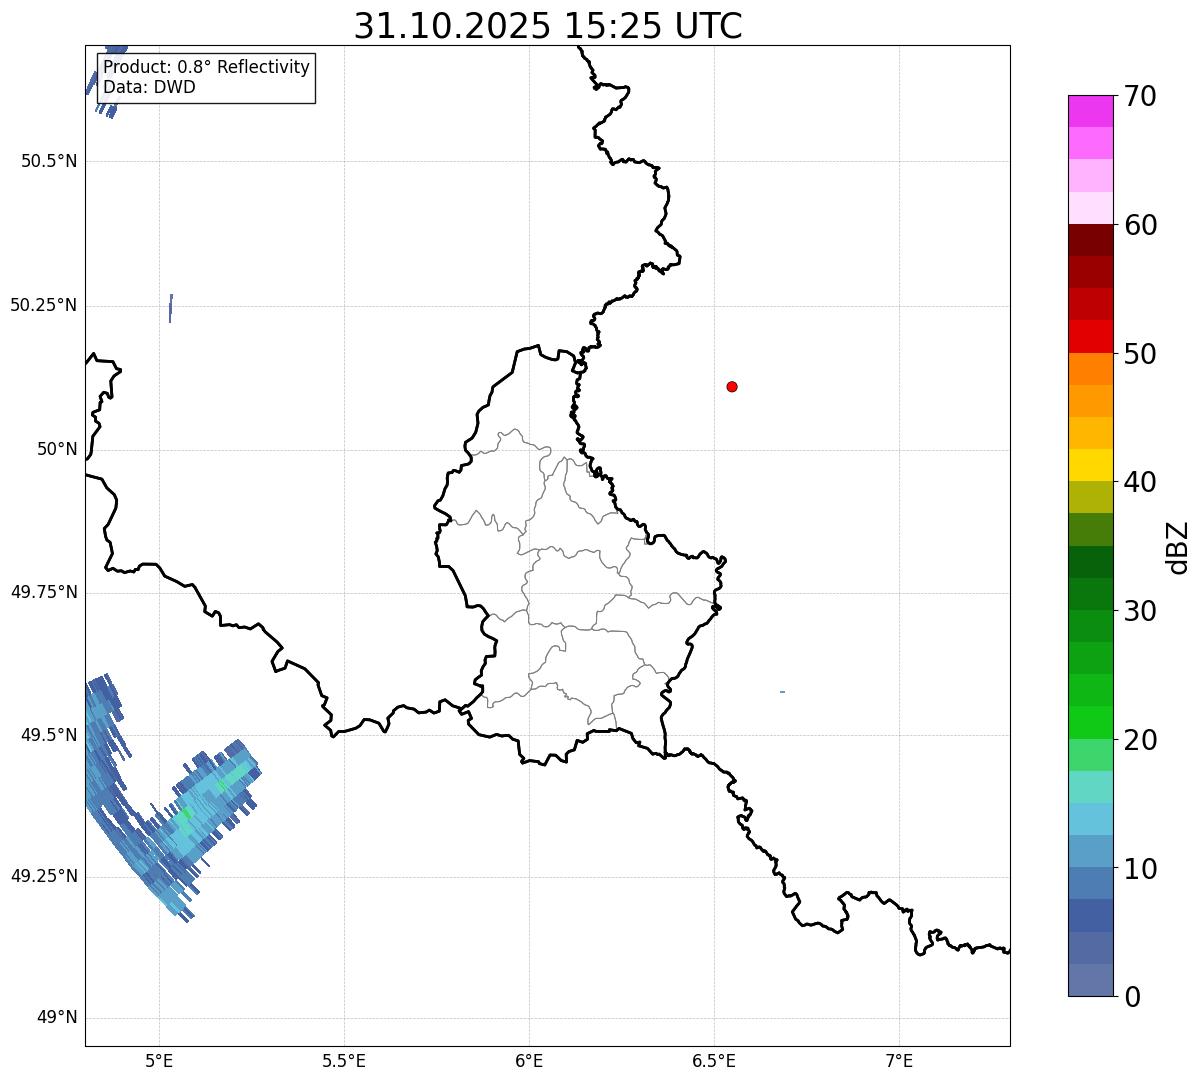Click the "Data: DWD" label
Viewport: 1202px width, 1081px height.
coord(149,87)
